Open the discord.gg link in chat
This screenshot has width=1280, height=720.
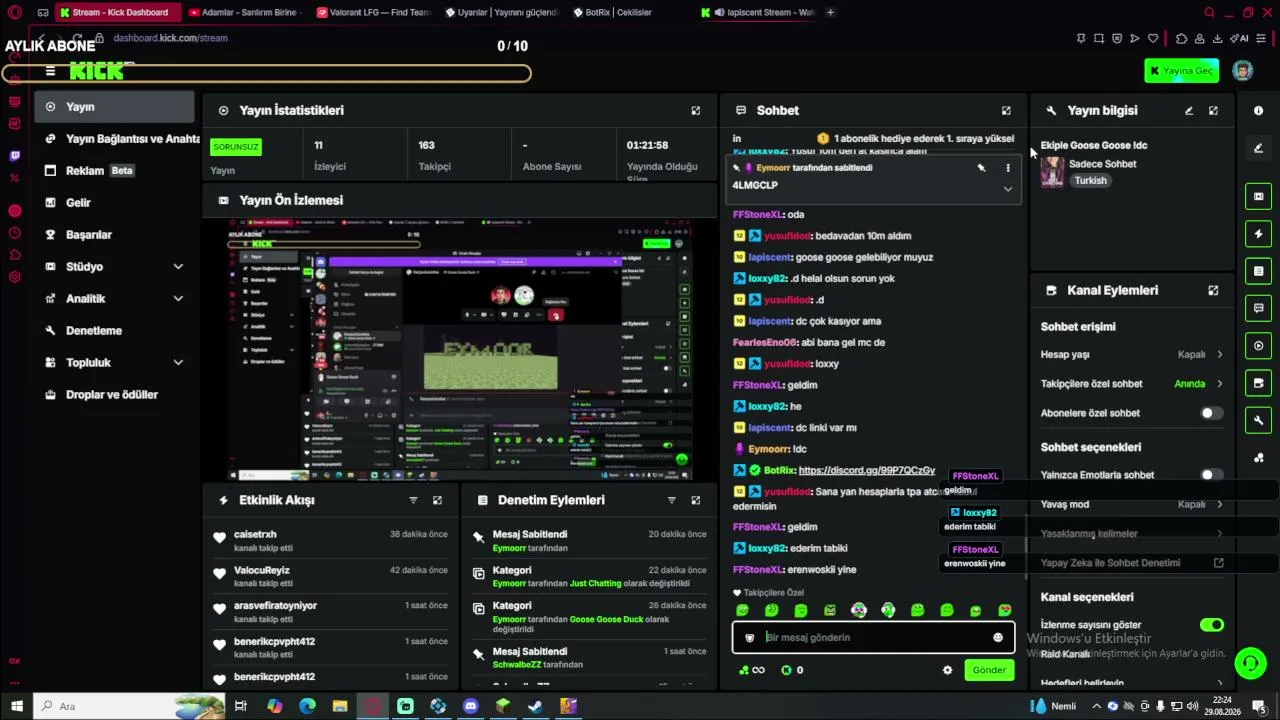tap(867, 470)
